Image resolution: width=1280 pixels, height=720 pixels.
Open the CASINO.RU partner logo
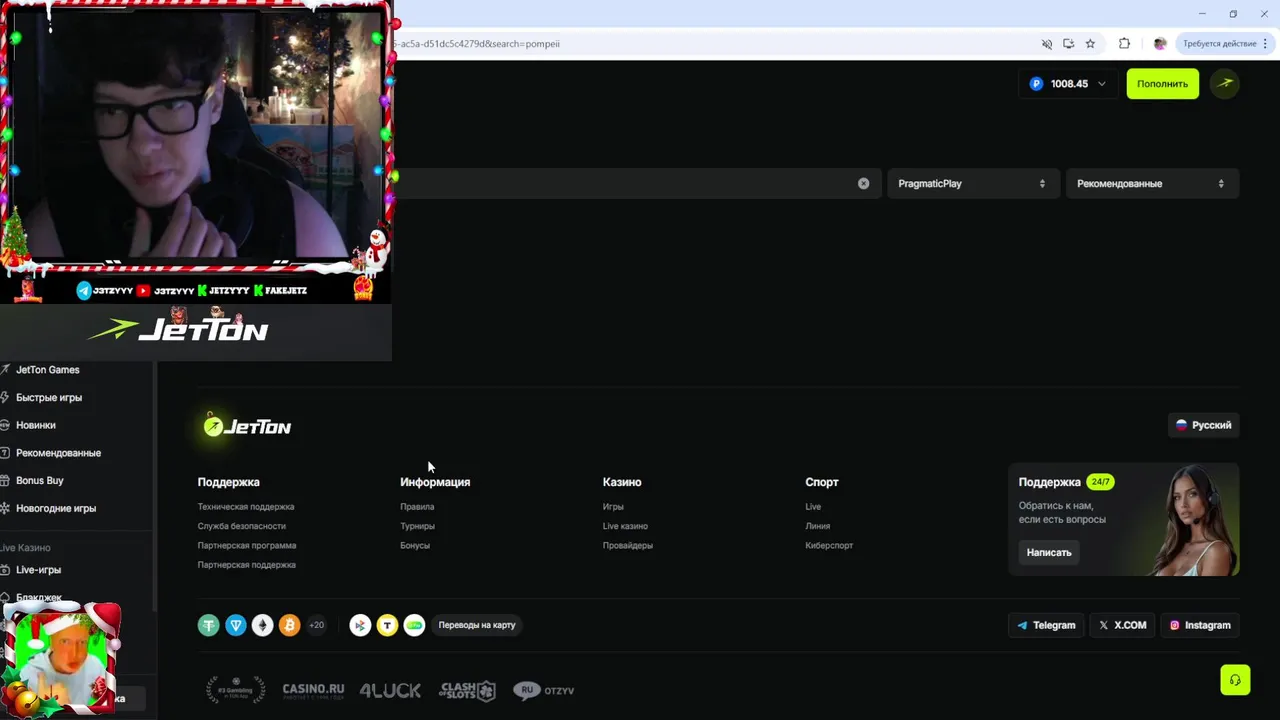click(x=313, y=690)
